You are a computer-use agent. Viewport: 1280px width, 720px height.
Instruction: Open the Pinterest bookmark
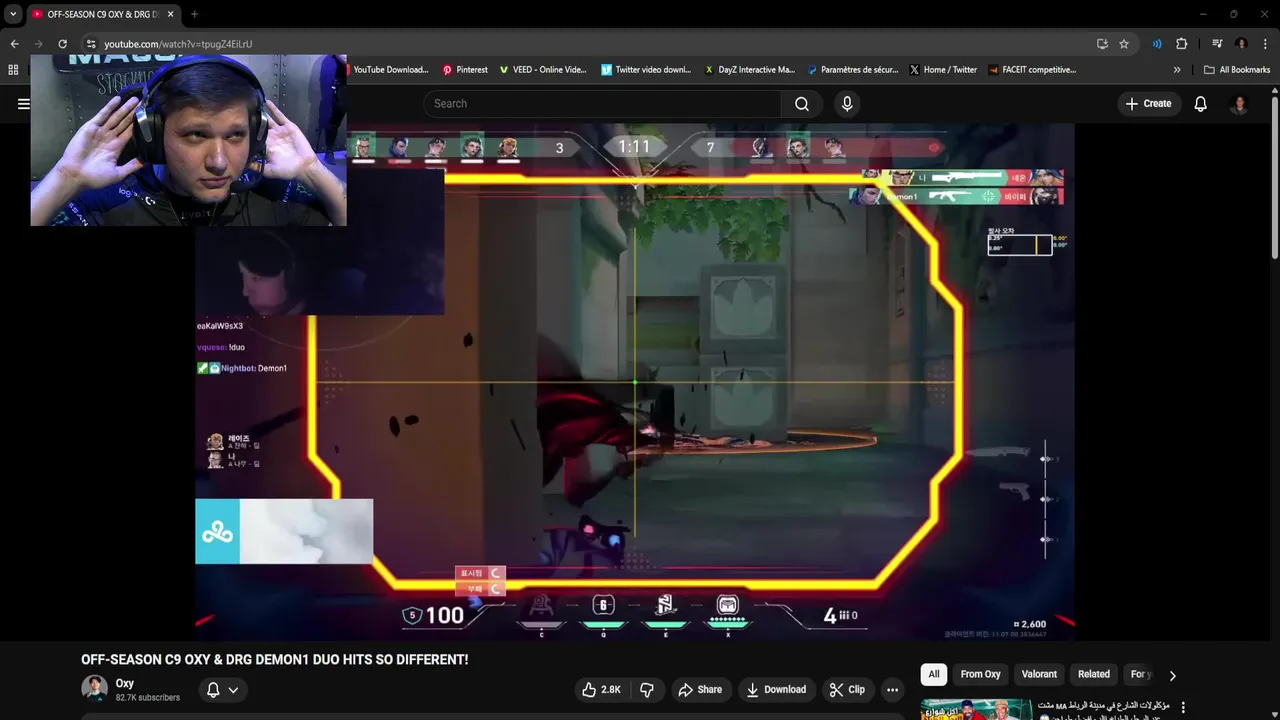point(465,70)
